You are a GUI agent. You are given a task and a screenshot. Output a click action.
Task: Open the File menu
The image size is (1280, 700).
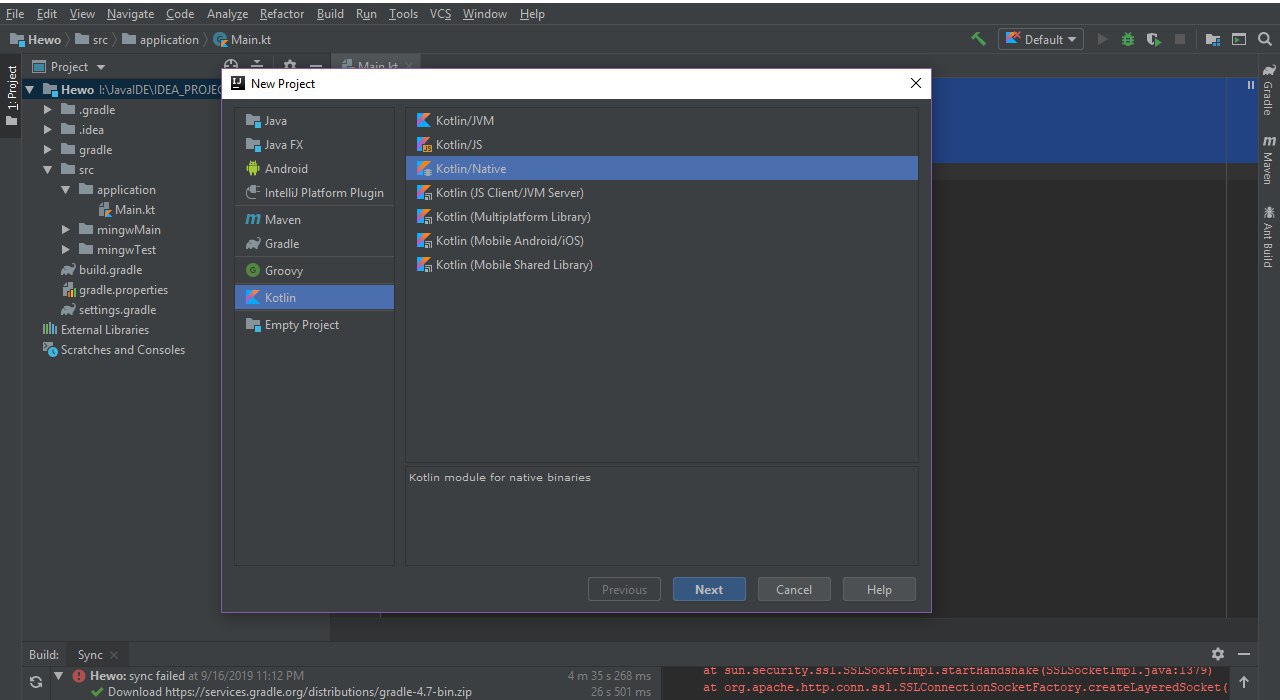tap(14, 14)
